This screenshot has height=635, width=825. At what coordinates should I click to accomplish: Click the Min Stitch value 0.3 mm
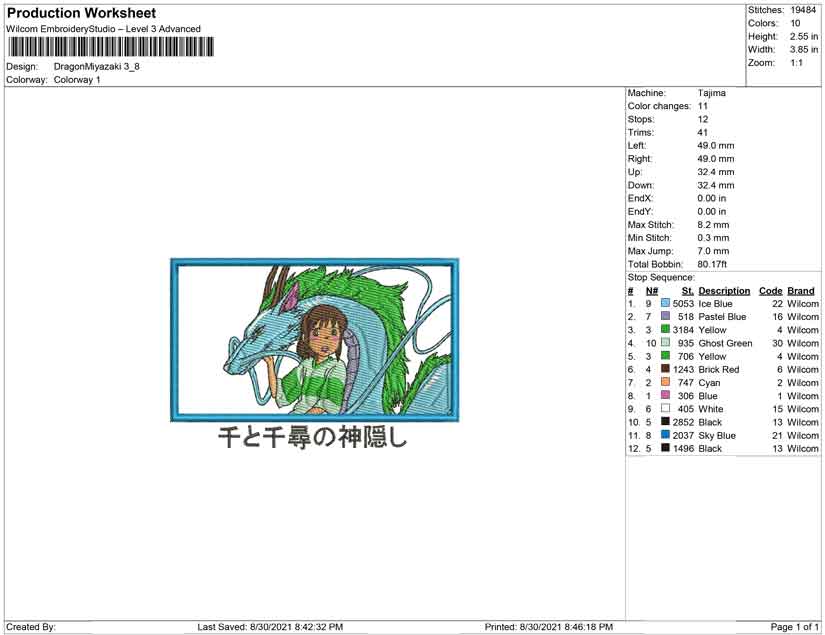click(713, 238)
